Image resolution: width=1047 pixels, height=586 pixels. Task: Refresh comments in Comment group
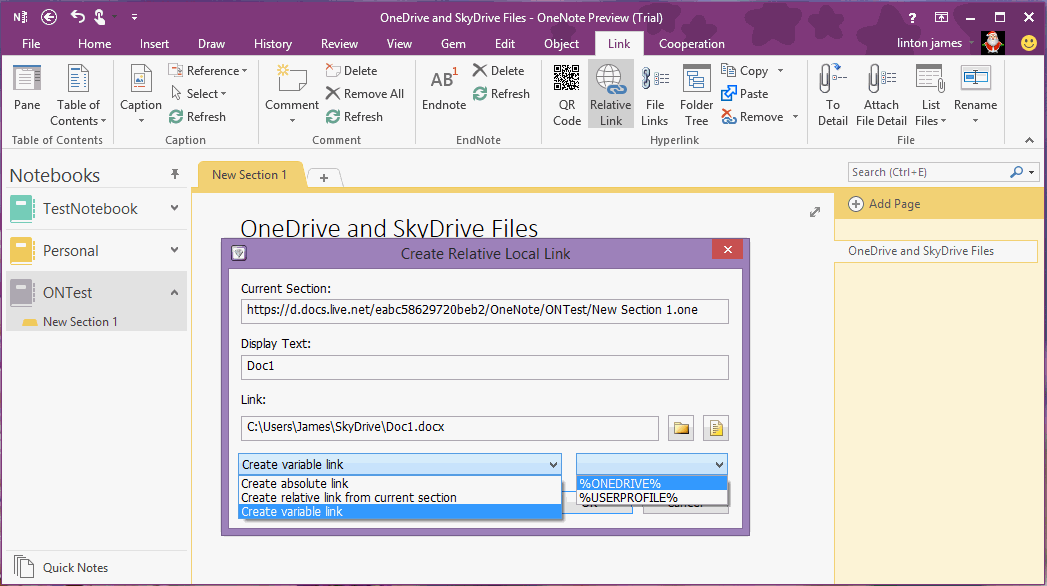(355, 117)
